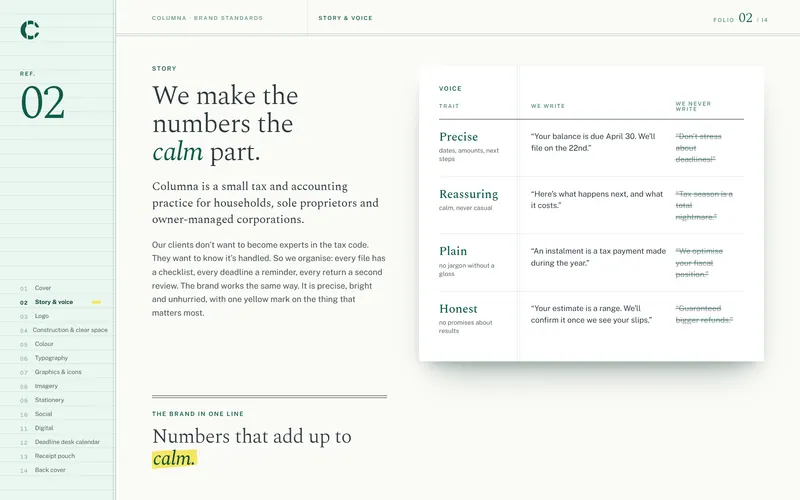The width and height of the screenshot is (800, 500).
Task: Go to the Logo section
Action: tap(42, 316)
